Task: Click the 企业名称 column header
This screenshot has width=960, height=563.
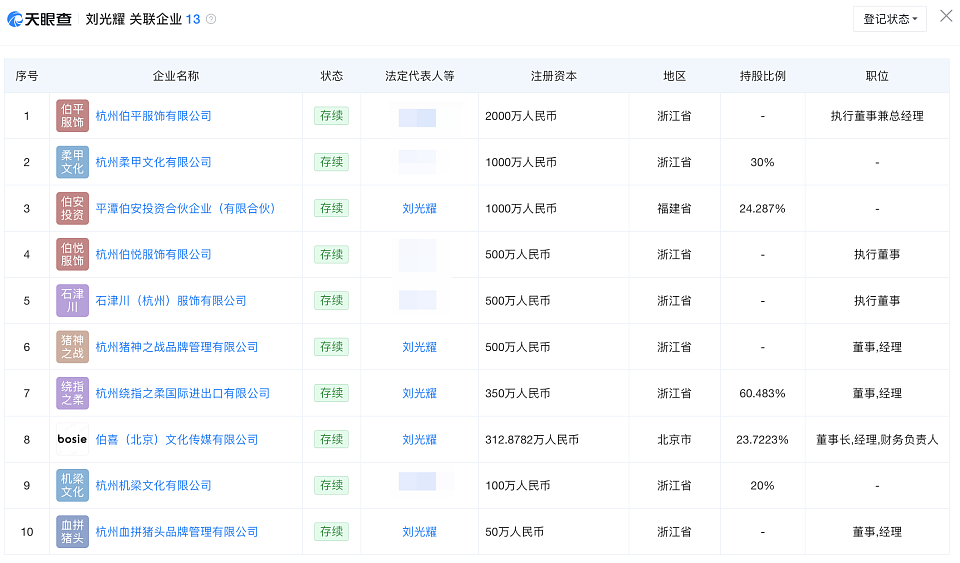Action: [x=176, y=76]
